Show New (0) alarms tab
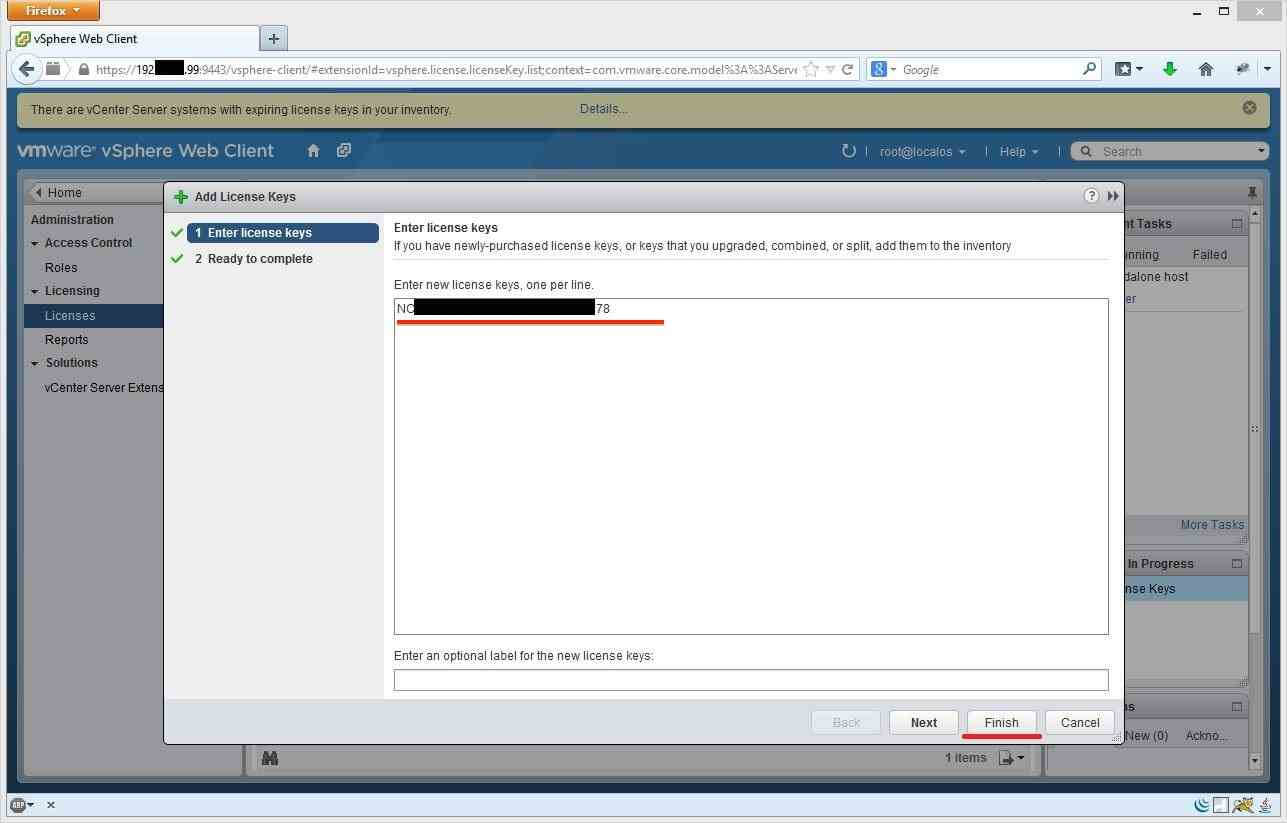 click(x=1146, y=735)
